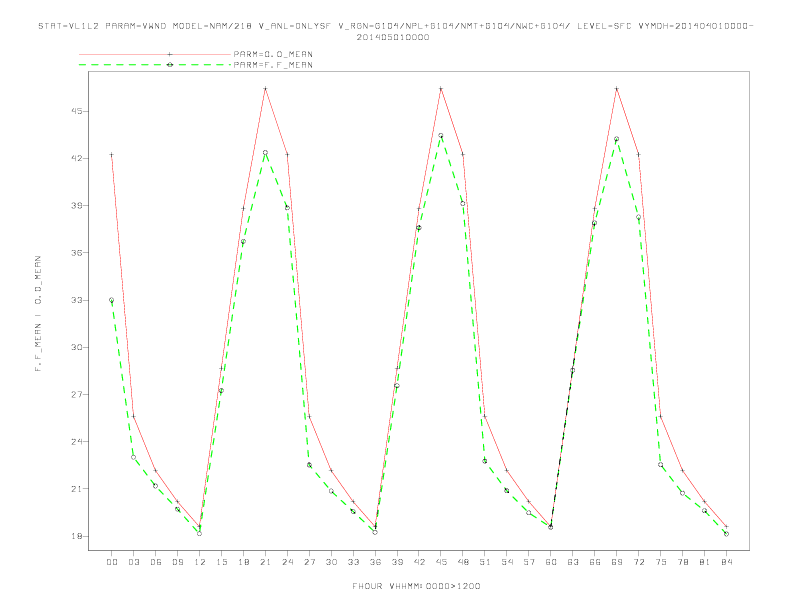This screenshot has width=792, height=612.
Task: Click the x-axis tick label 00
Action: [112, 562]
